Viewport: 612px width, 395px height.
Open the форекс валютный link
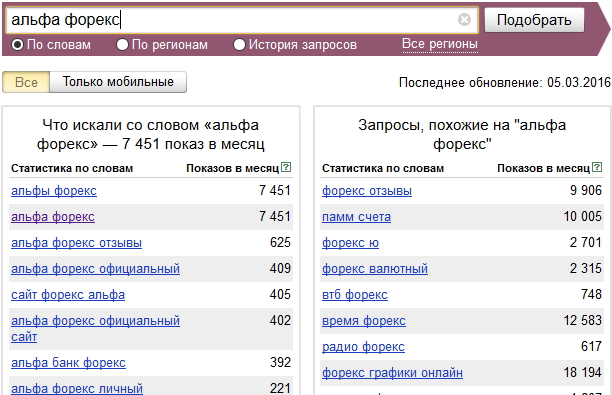click(375, 269)
